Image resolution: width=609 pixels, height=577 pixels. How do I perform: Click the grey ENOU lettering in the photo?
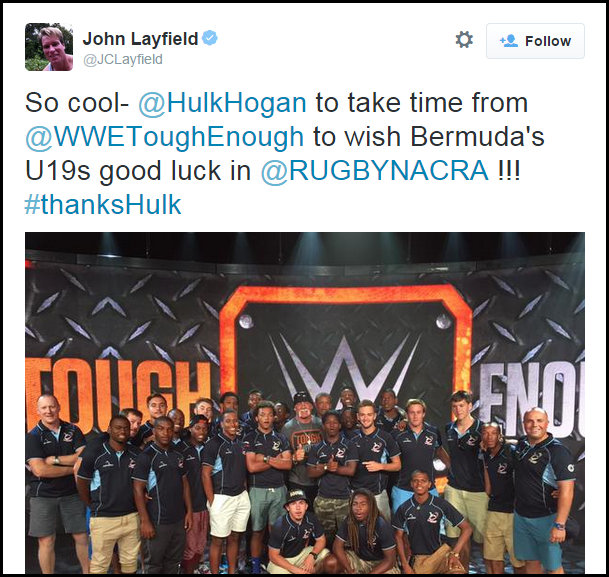tap(532, 396)
